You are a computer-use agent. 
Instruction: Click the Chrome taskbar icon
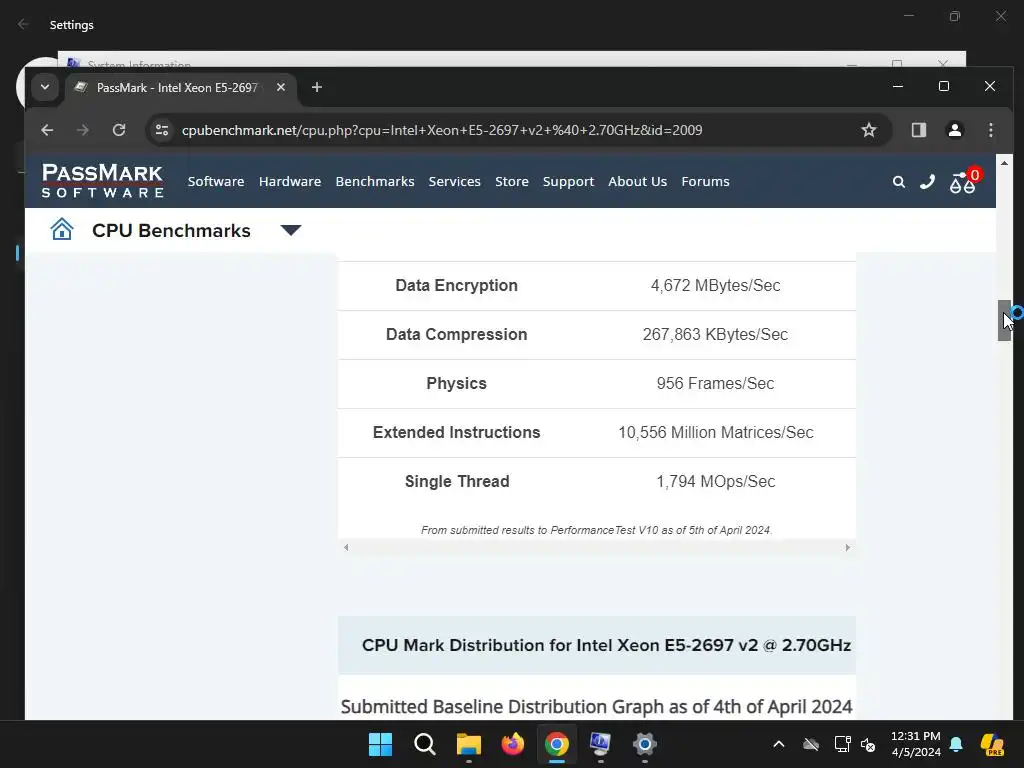coord(556,744)
